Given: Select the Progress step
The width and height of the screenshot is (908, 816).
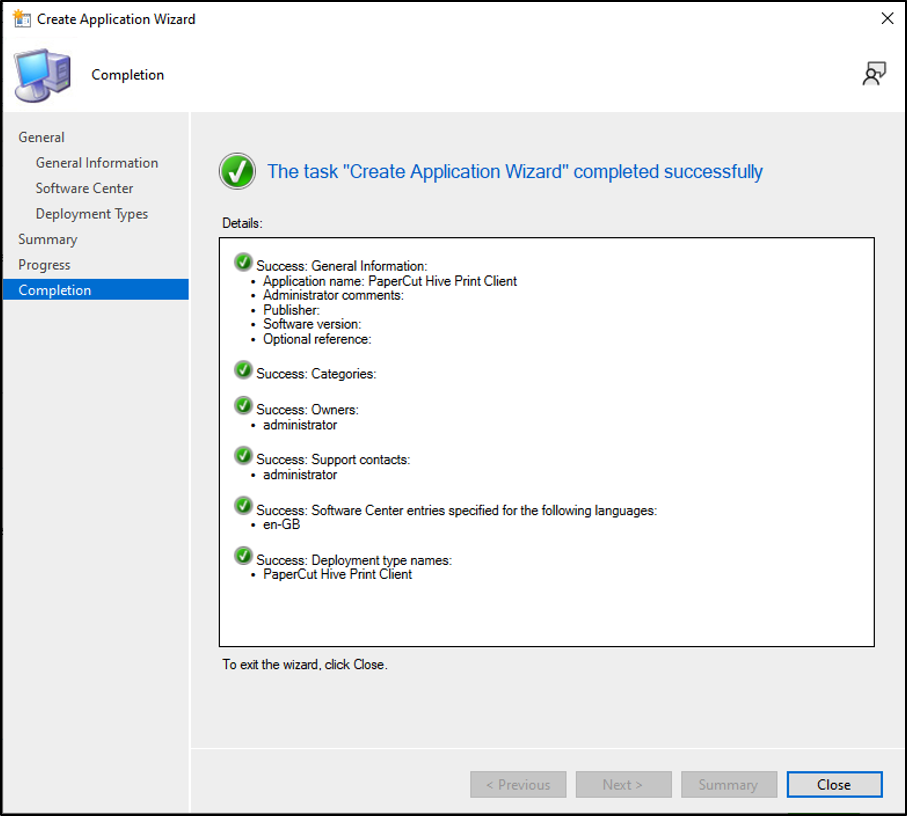Looking at the screenshot, I should coord(44,265).
